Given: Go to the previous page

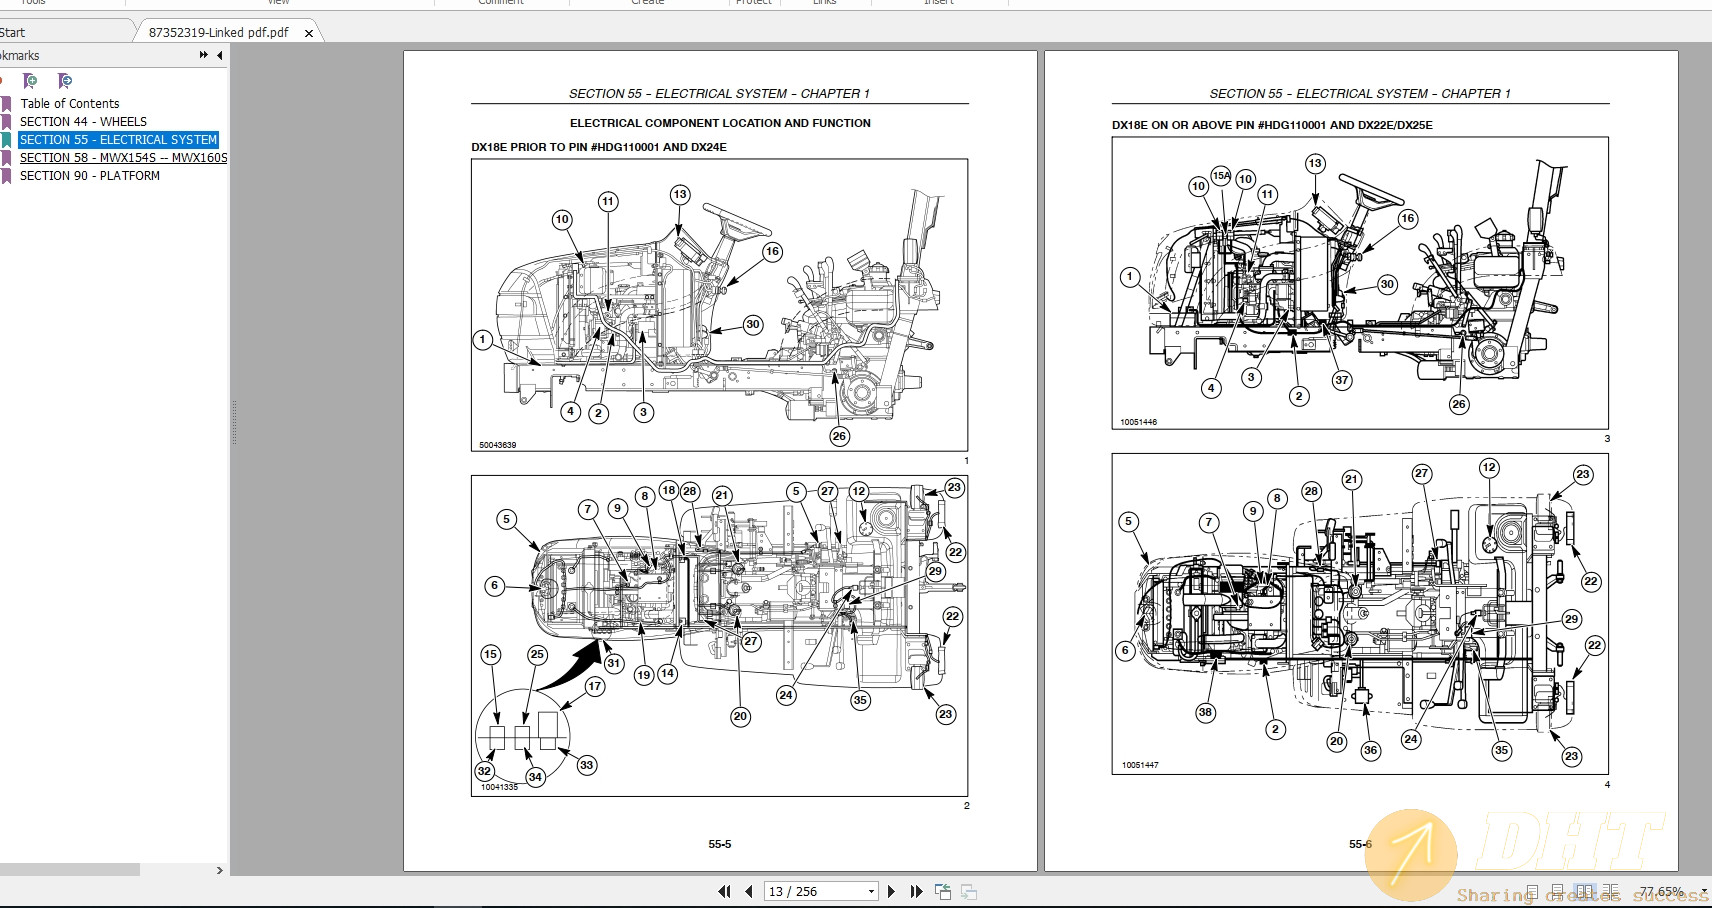Looking at the screenshot, I should click(749, 890).
